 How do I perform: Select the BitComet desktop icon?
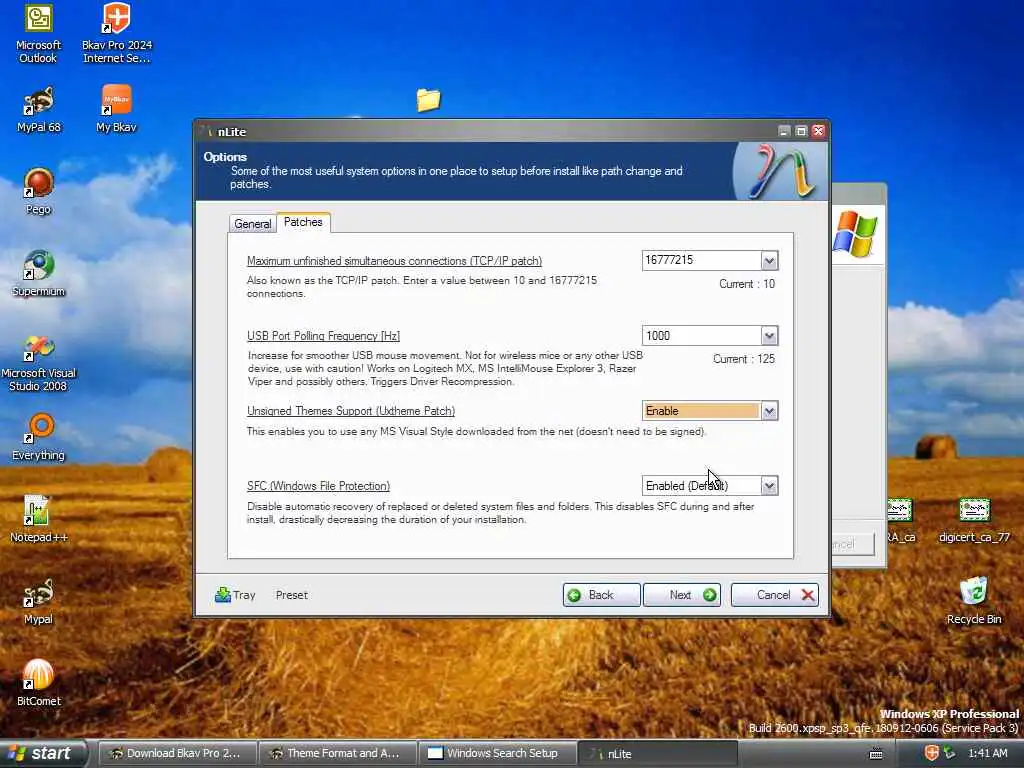tap(39, 684)
